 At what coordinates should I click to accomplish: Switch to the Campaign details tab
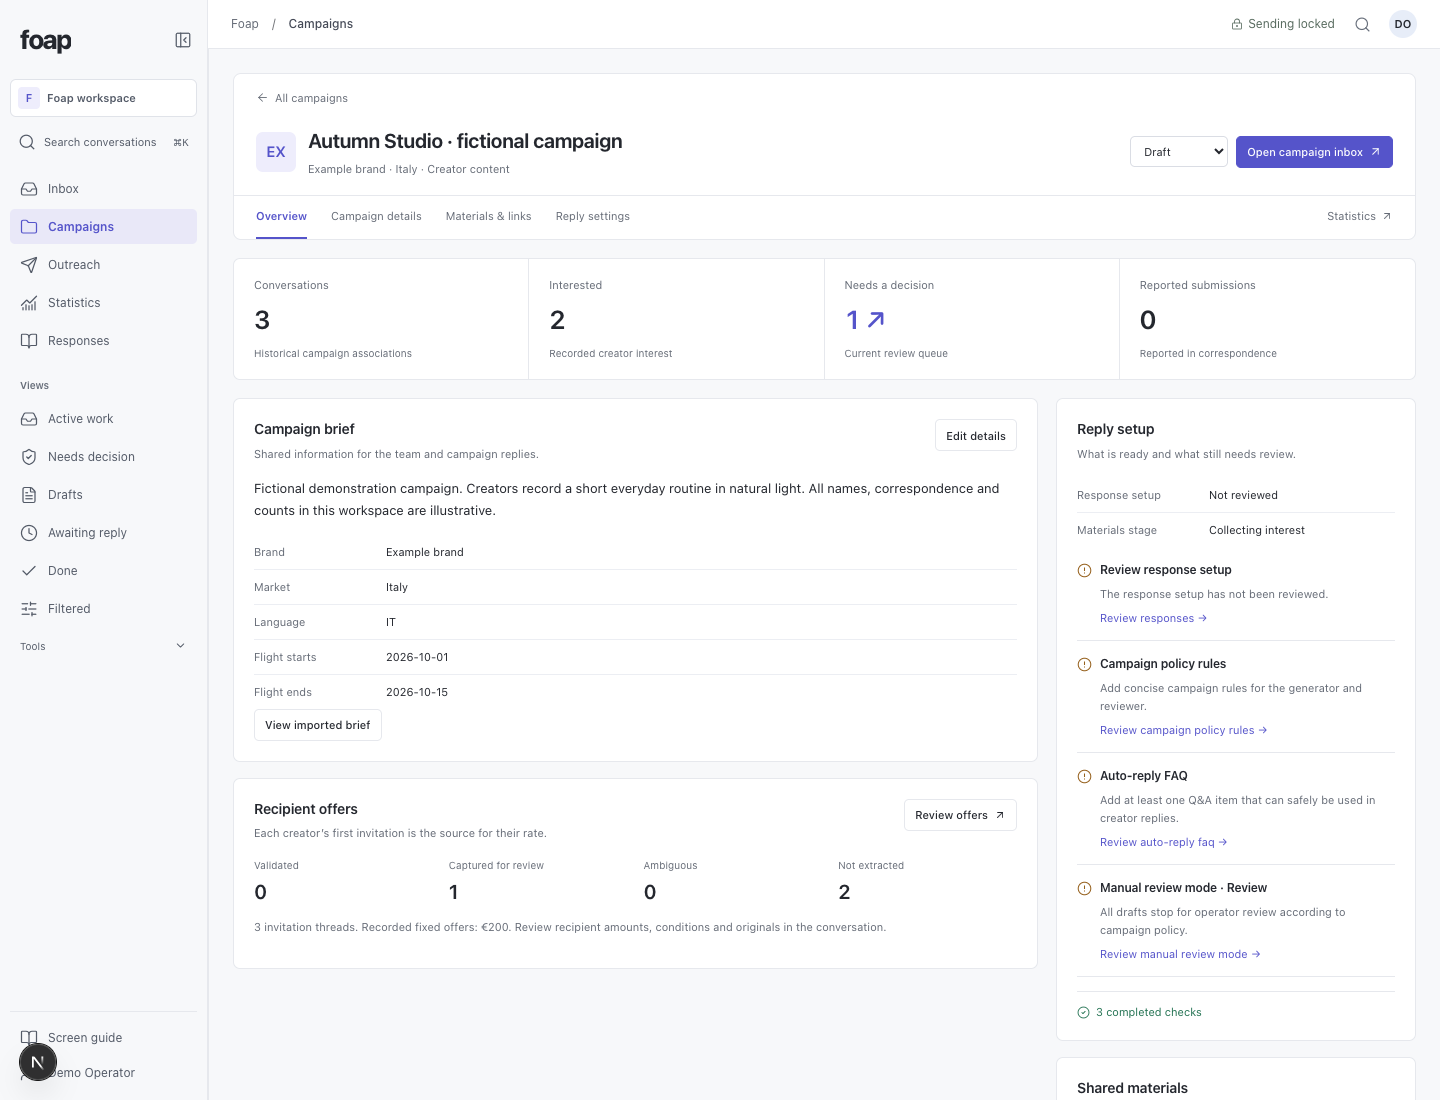tap(376, 217)
